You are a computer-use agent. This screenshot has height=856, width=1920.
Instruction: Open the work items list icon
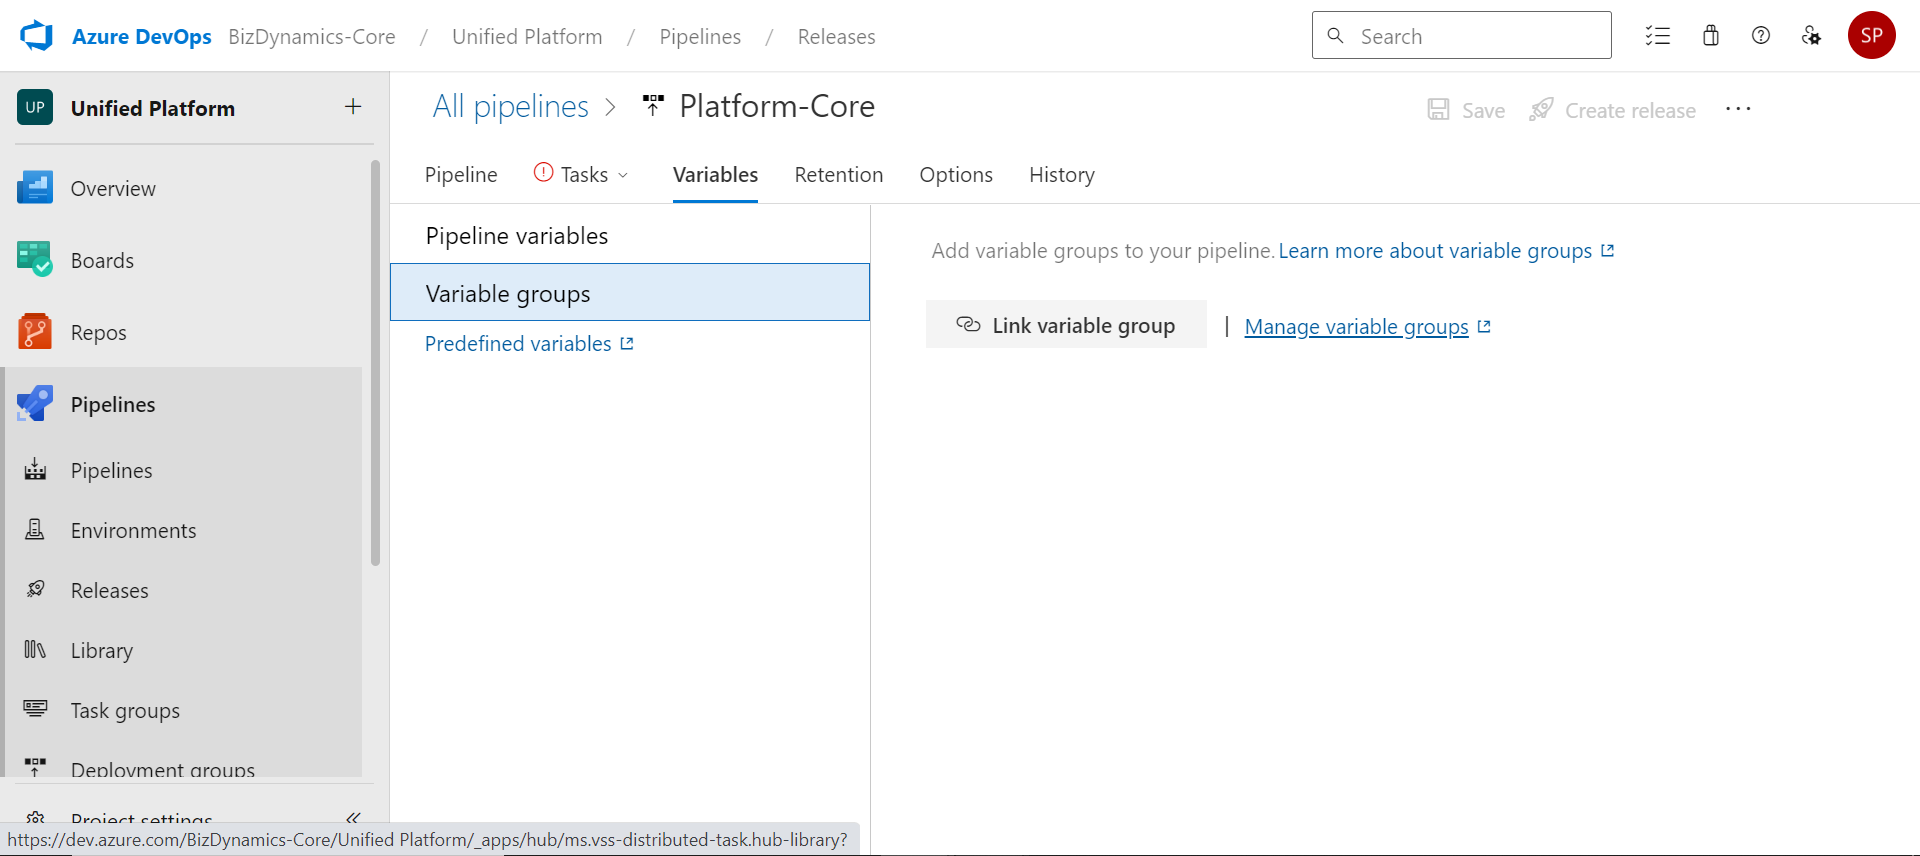(x=1658, y=36)
